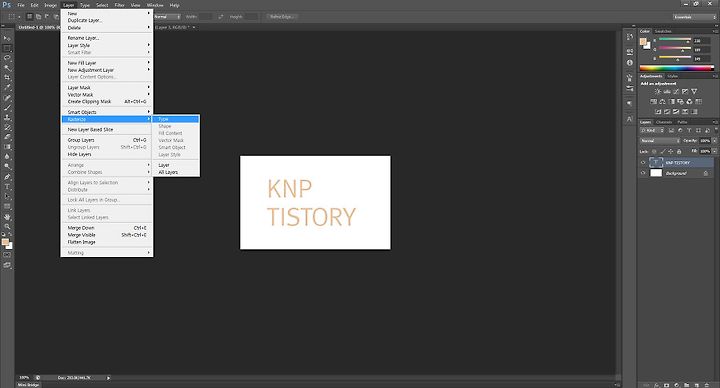The height and width of the screenshot is (388, 720).
Task: Choose Type in Rasterize submenu
Action: [x=176, y=119]
